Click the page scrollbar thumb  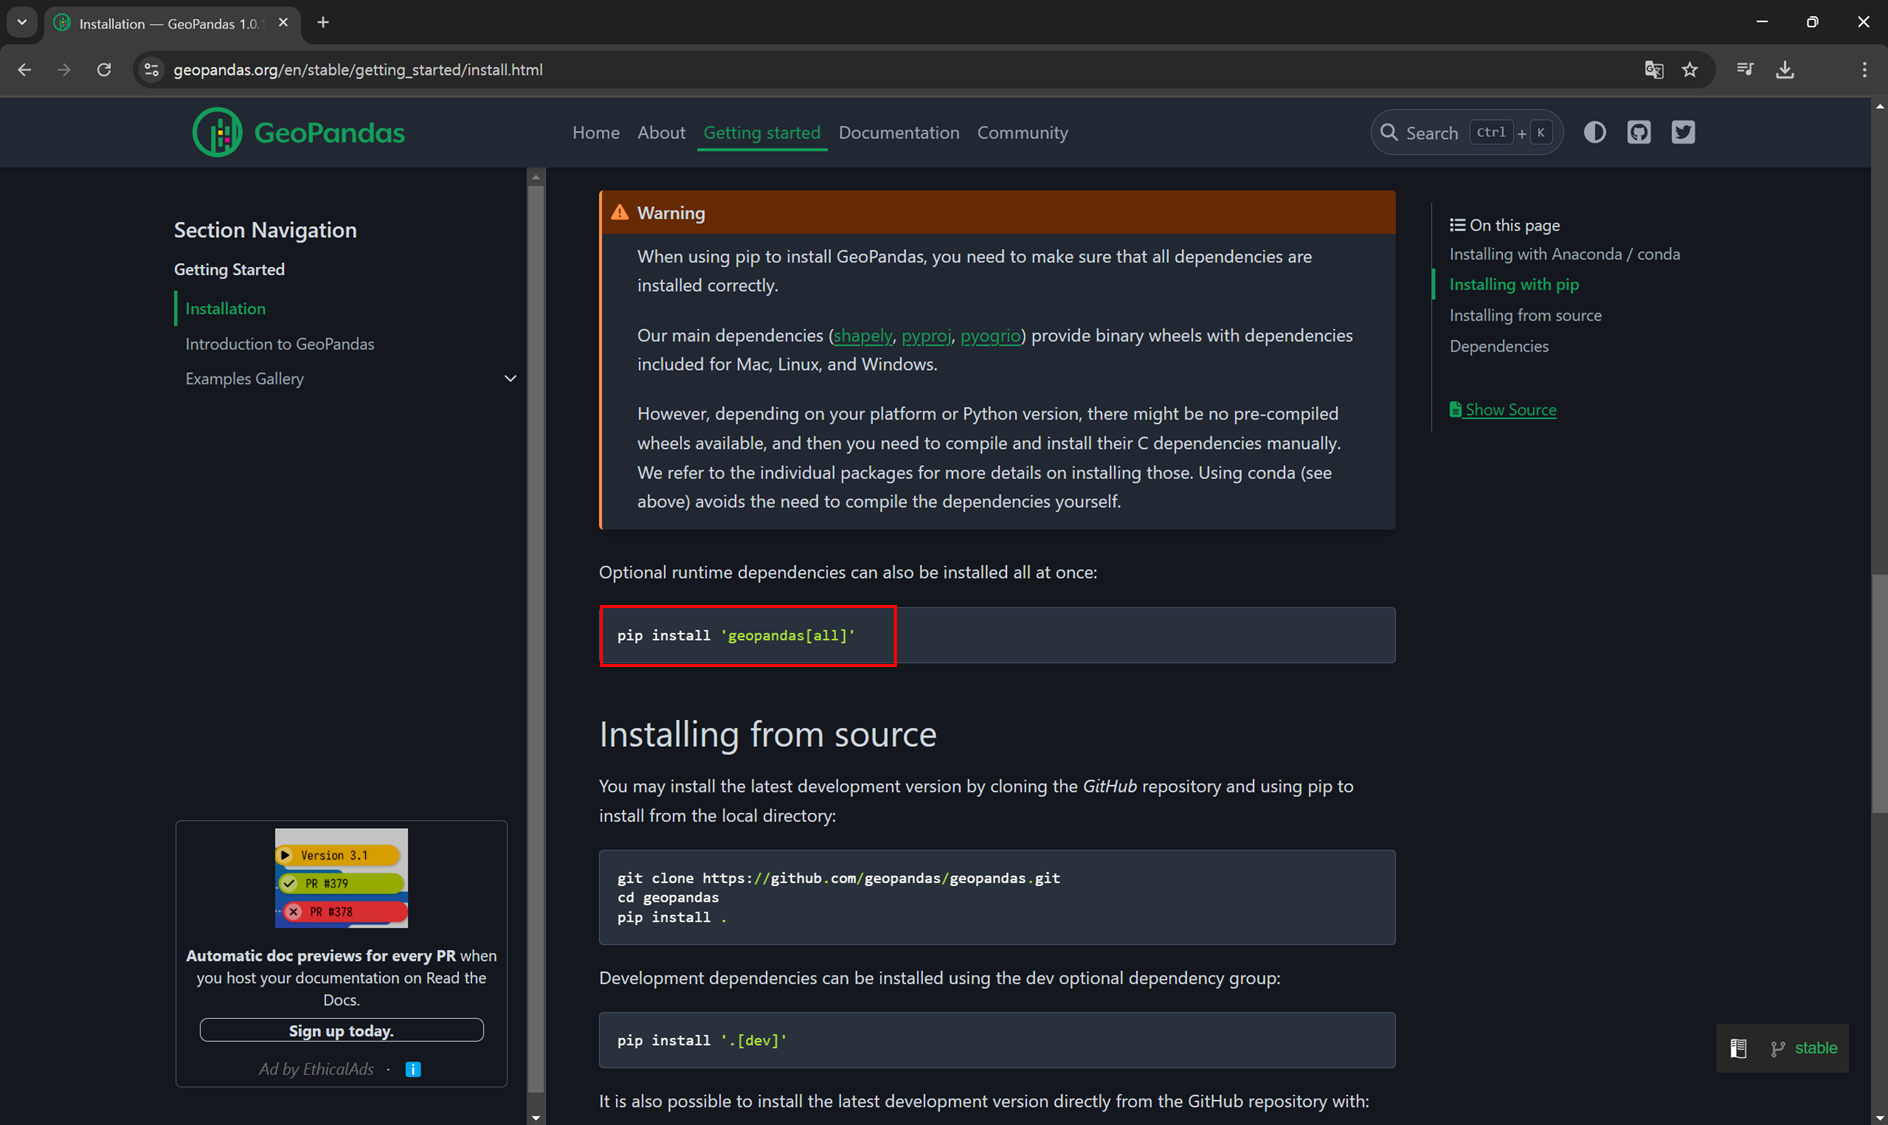click(1879, 695)
